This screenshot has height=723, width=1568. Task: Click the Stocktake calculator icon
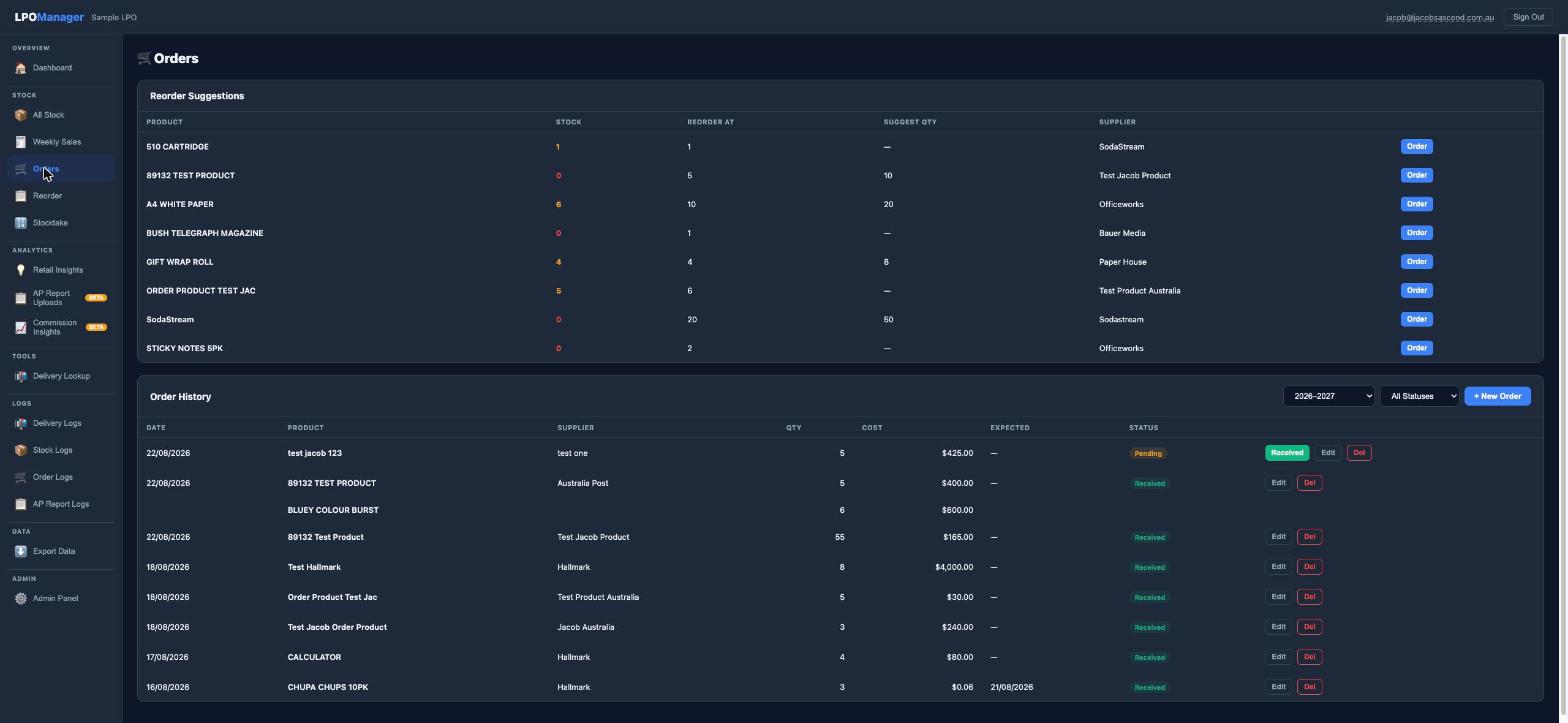pyautogui.click(x=21, y=223)
